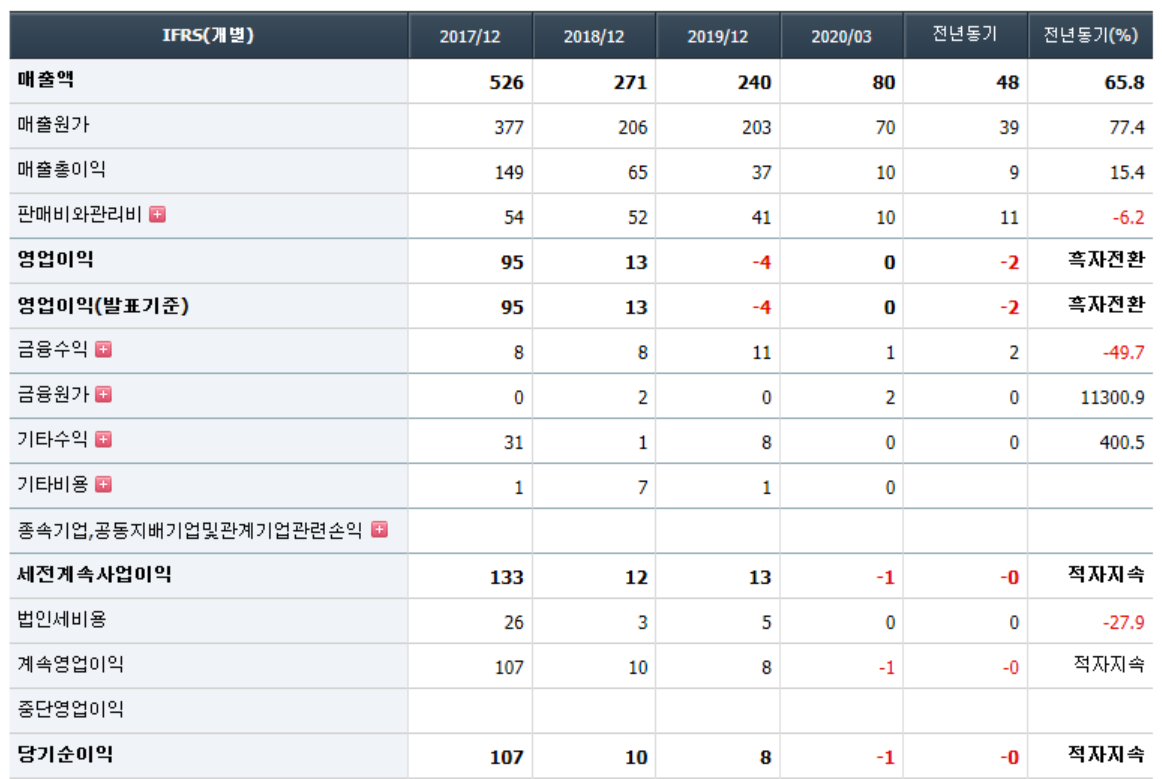The image size is (1162, 779).
Task: Click the 매출원가 row label
Action: 53,125
